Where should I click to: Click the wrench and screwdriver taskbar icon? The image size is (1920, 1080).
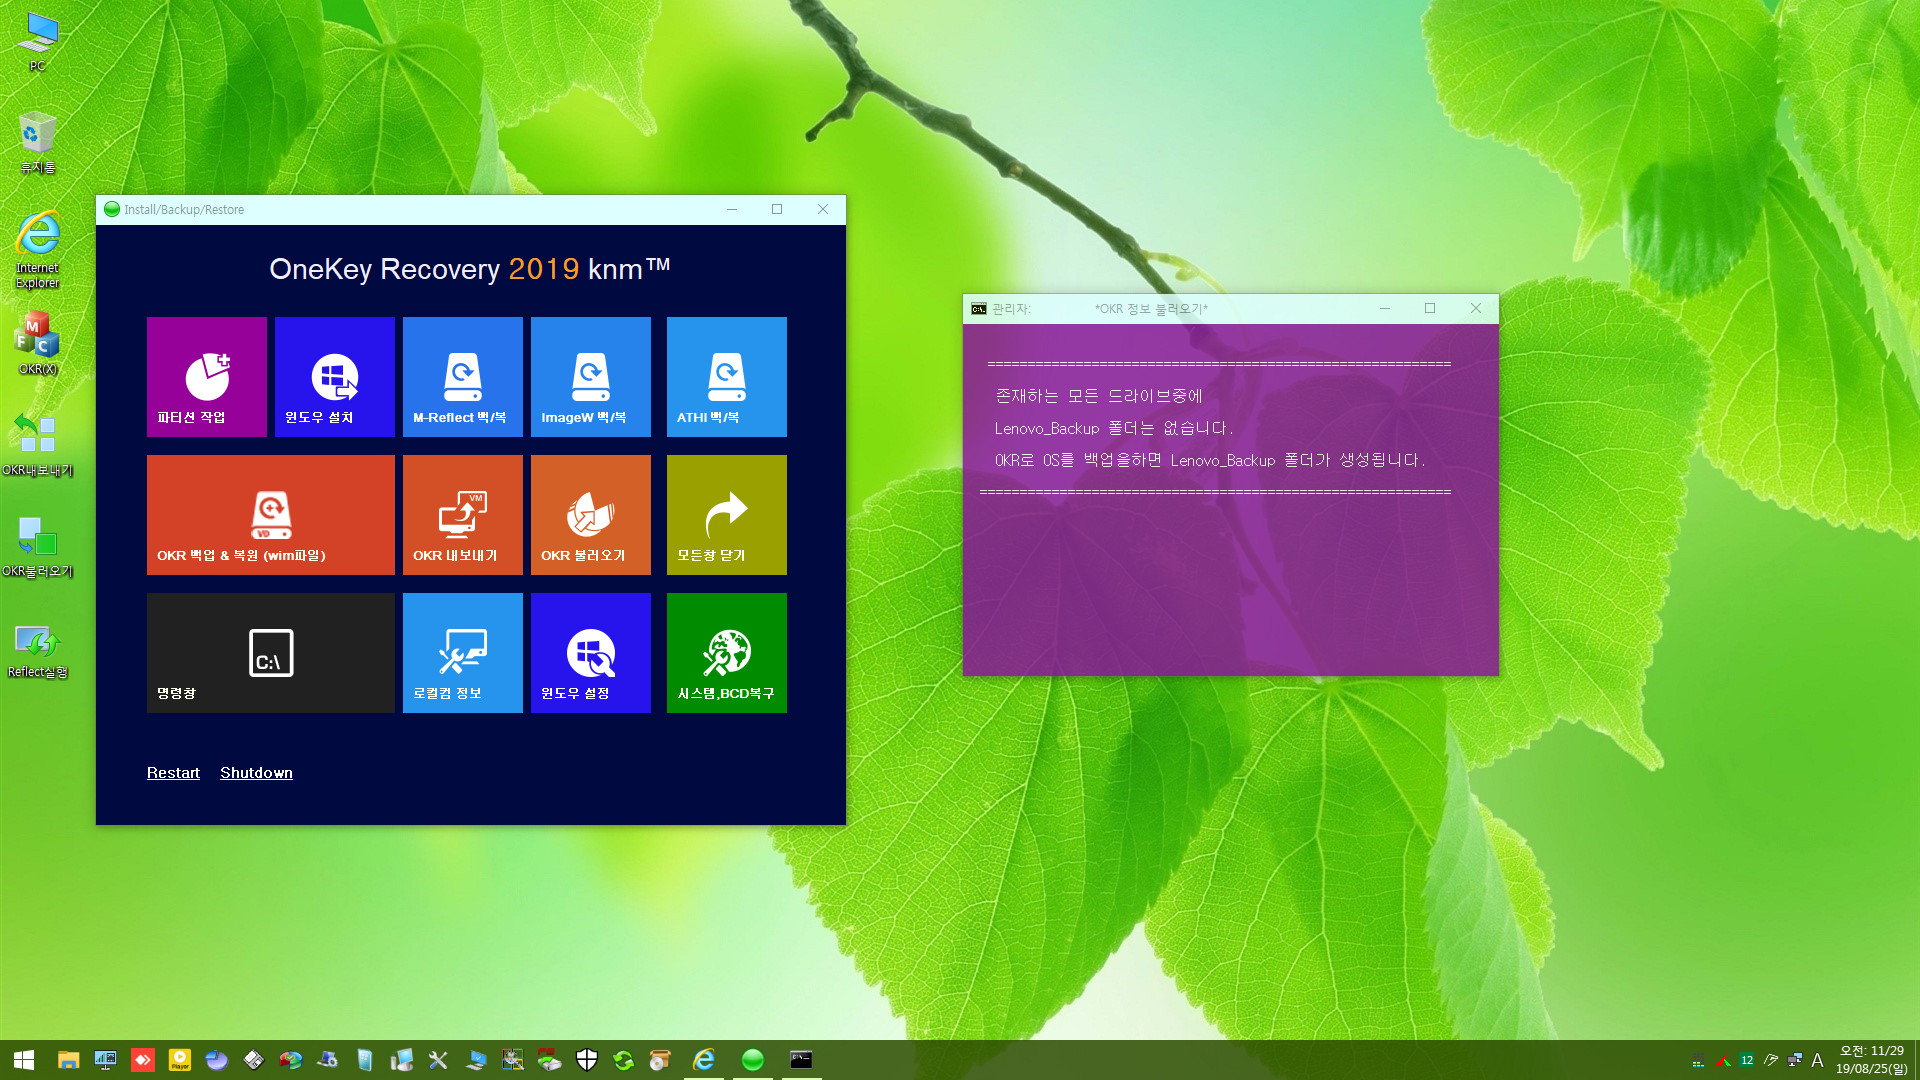(x=438, y=1060)
